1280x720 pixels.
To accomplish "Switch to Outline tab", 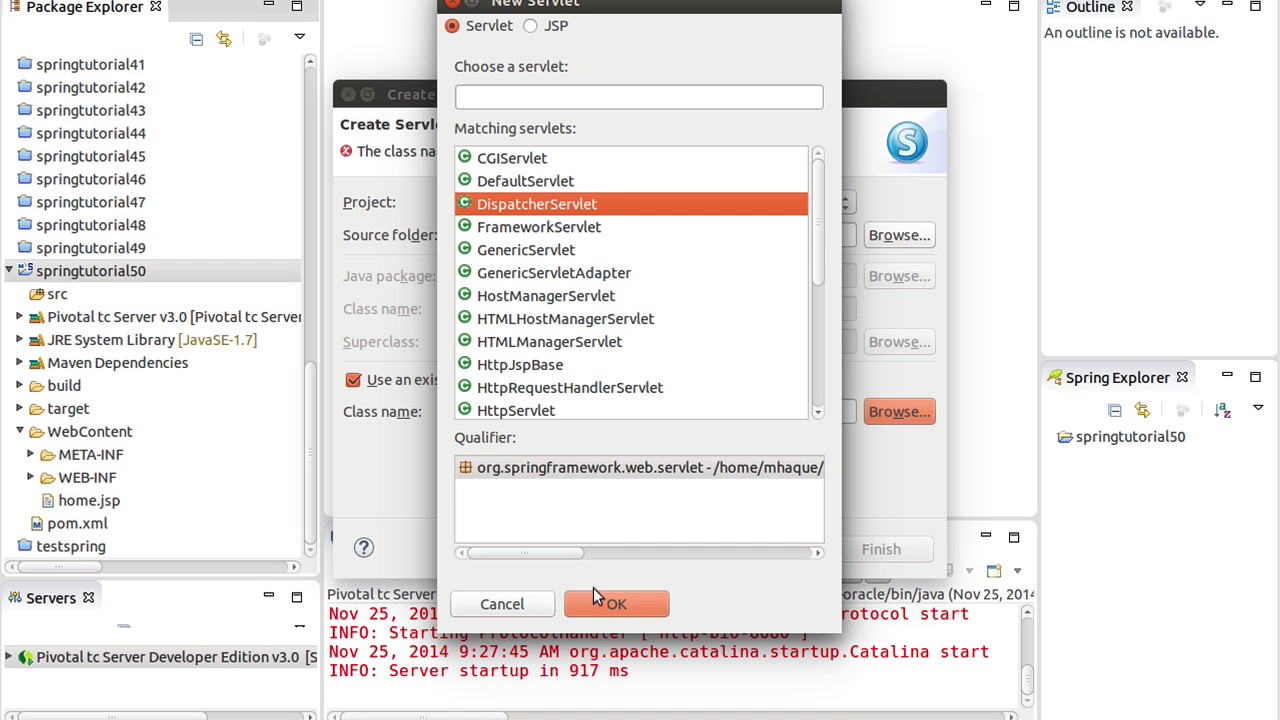I will (x=1090, y=7).
